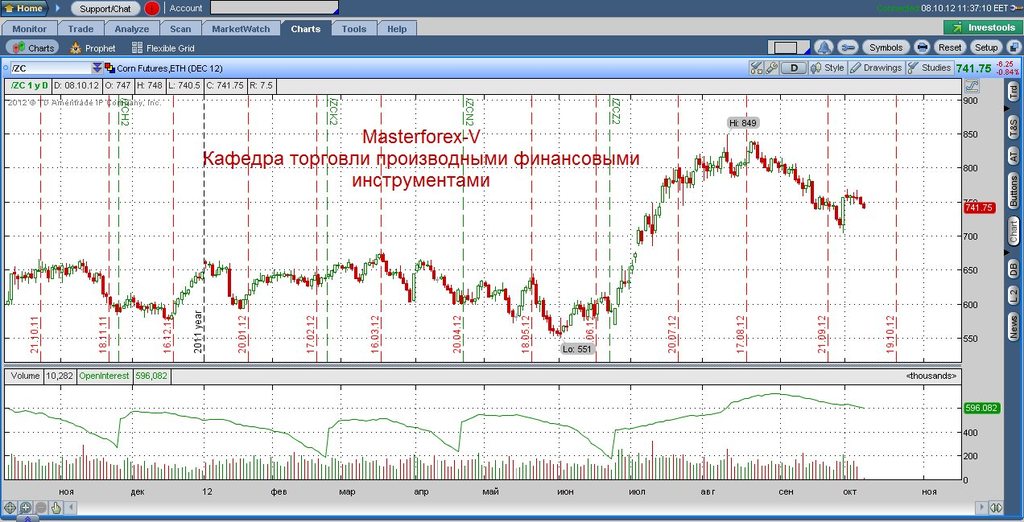Select the Prophet sub-tab
Screen dimensions: 1024x522
pyautogui.click(x=93, y=48)
